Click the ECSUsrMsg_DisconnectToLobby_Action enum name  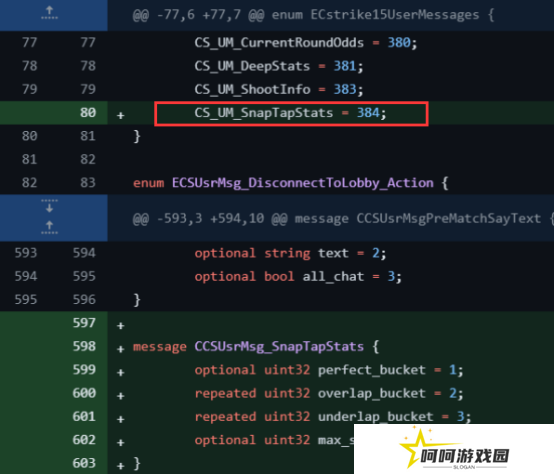(x=303, y=183)
